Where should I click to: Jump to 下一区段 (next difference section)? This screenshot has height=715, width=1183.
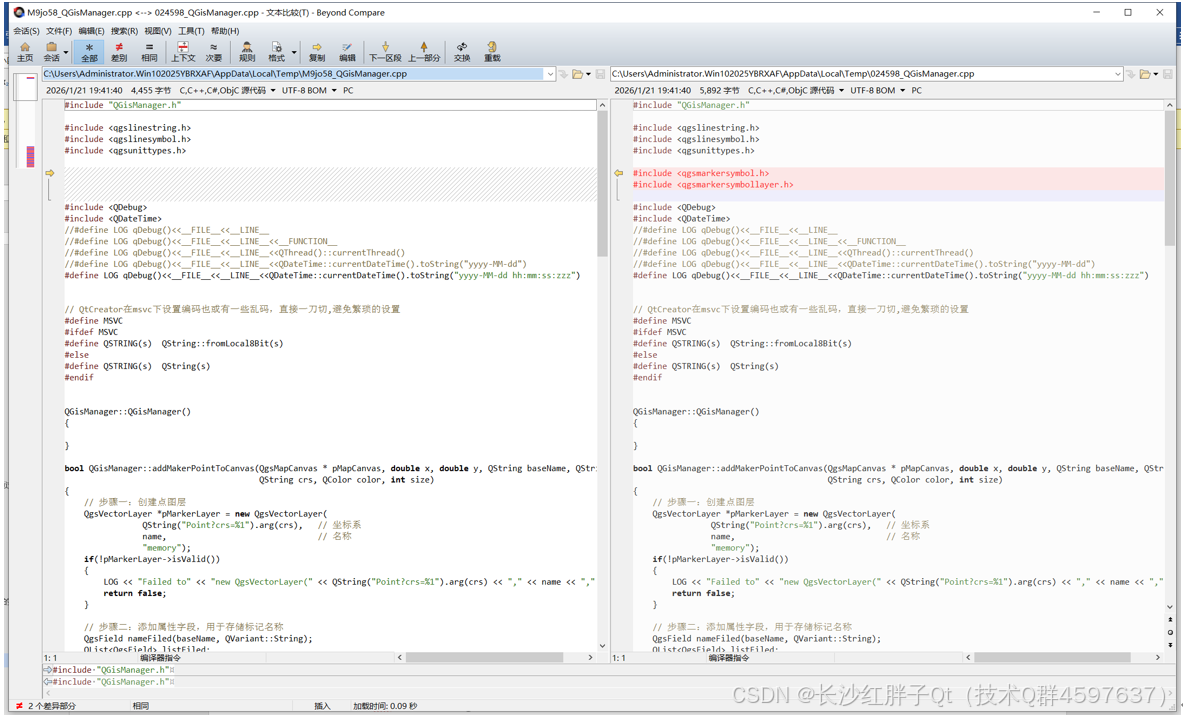pyautogui.click(x=385, y=51)
